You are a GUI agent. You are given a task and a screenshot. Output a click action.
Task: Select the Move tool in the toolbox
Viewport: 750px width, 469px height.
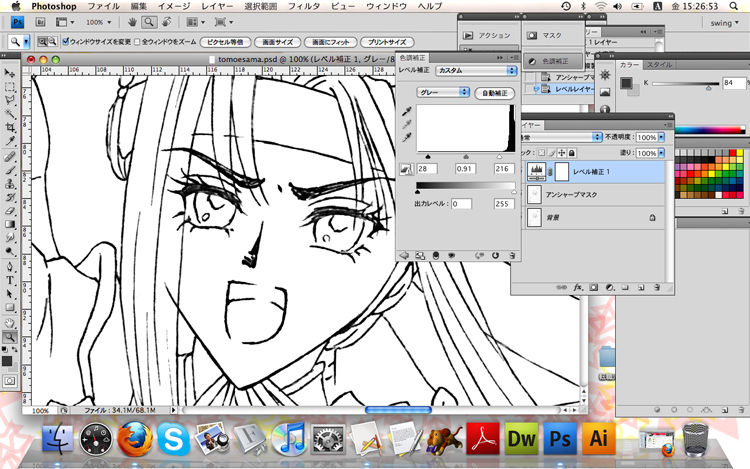pyautogui.click(x=10, y=73)
